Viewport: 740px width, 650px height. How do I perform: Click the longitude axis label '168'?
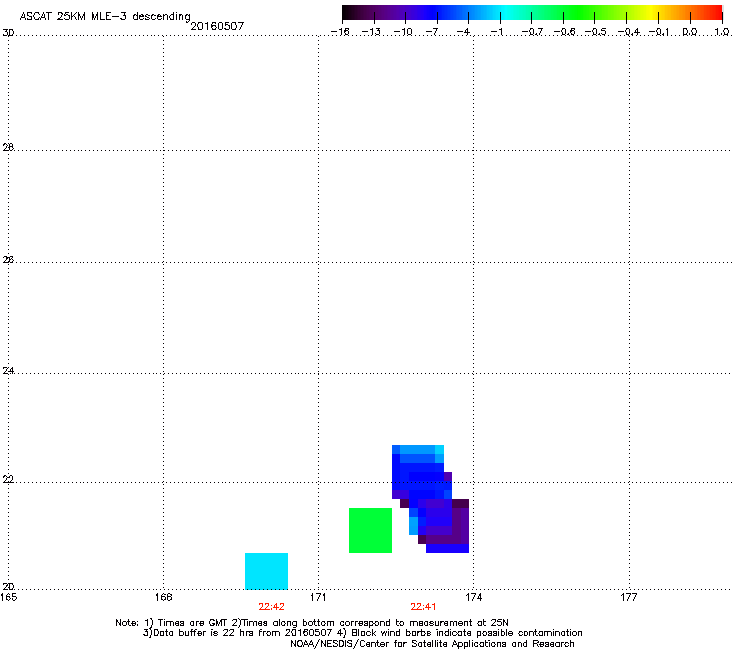tap(163, 597)
